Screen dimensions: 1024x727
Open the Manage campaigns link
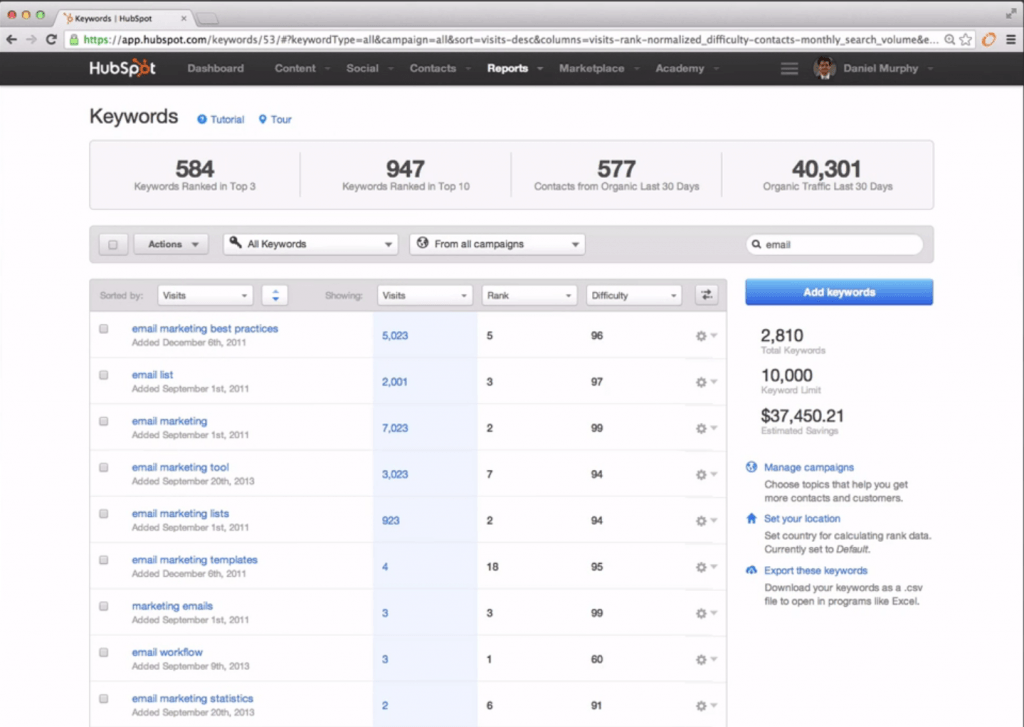[x=809, y=467]
